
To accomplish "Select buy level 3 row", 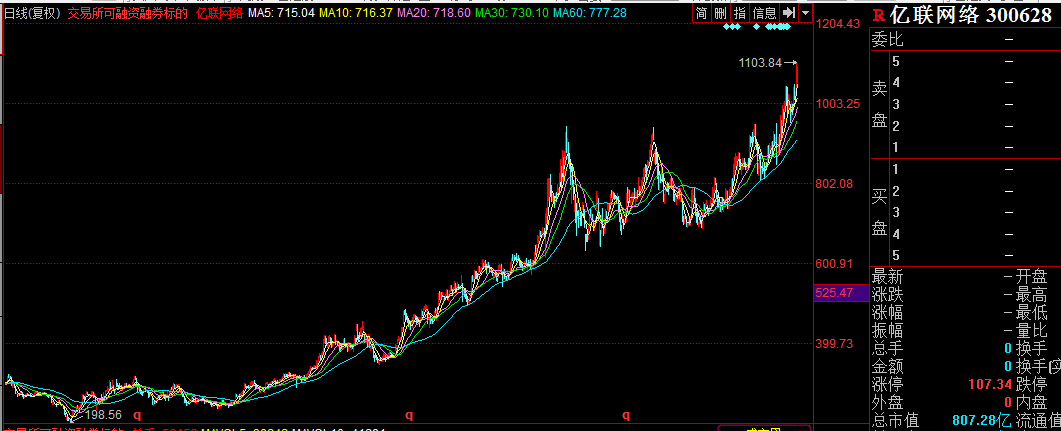I will coord(974,212).
